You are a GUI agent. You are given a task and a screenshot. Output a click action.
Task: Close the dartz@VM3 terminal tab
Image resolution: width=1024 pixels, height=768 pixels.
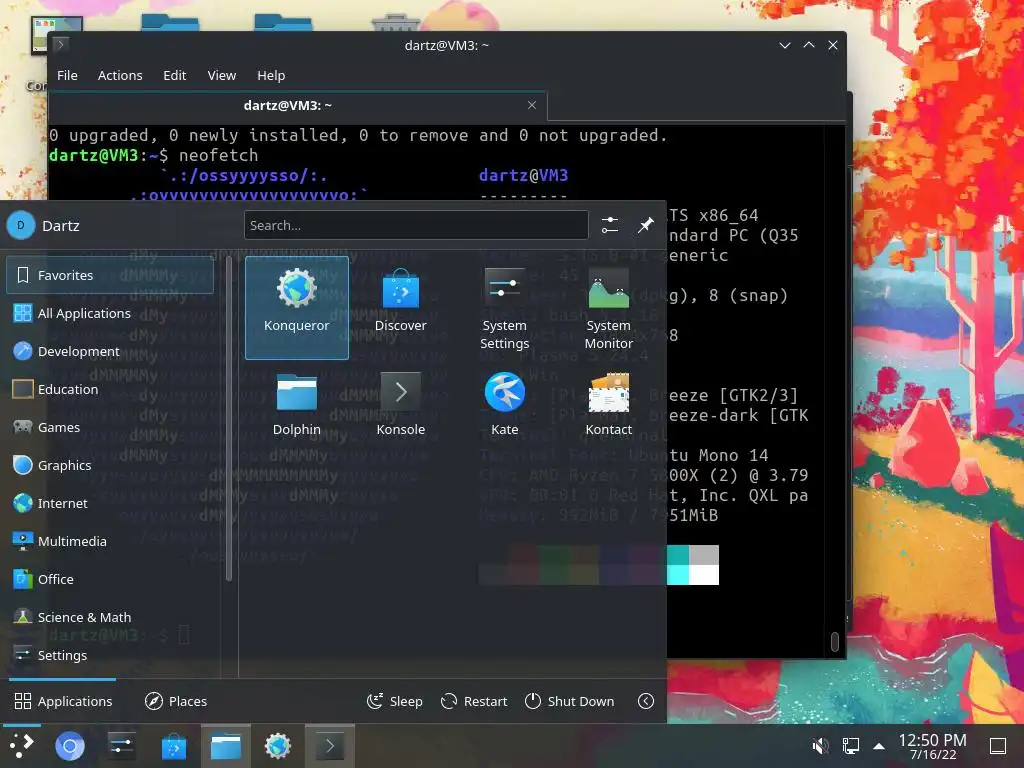[x=532, y=105]
